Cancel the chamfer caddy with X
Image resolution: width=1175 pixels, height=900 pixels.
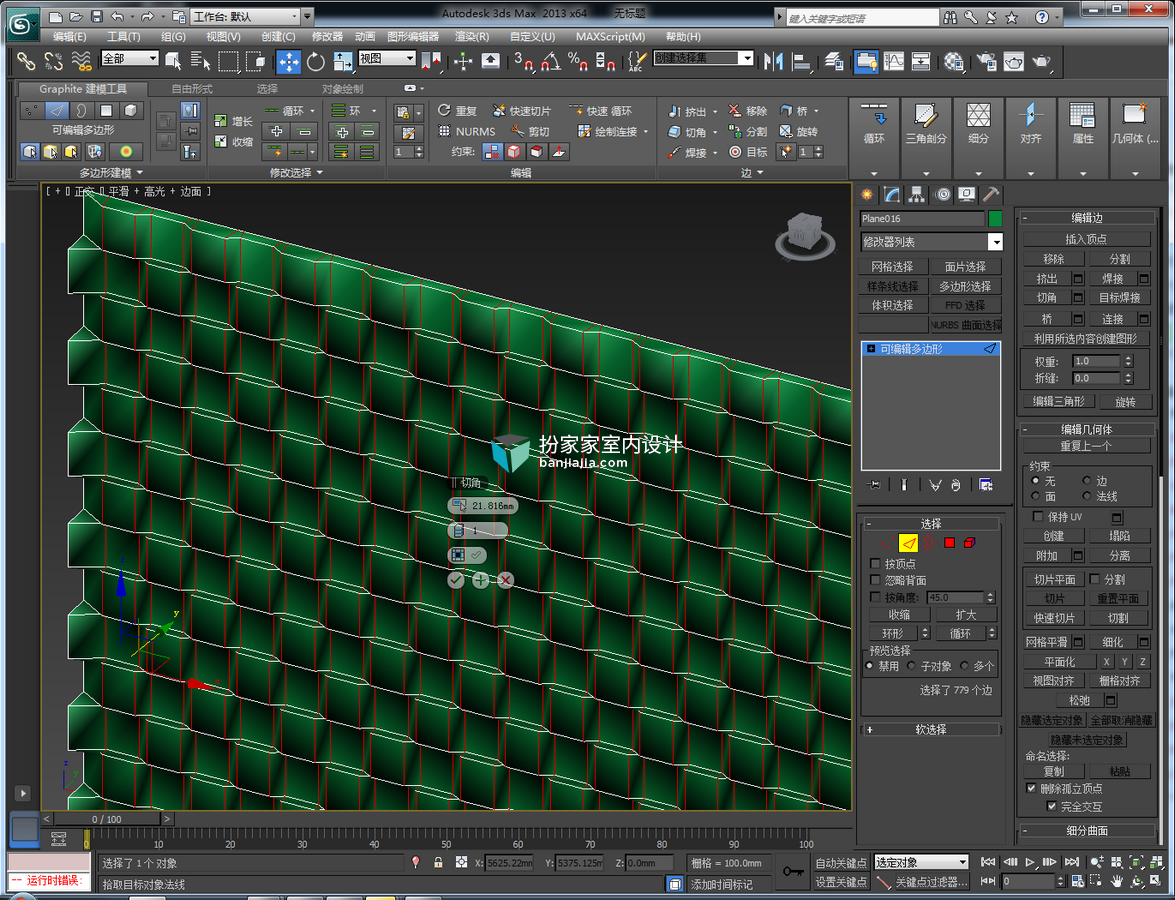(x=506, y=580)
